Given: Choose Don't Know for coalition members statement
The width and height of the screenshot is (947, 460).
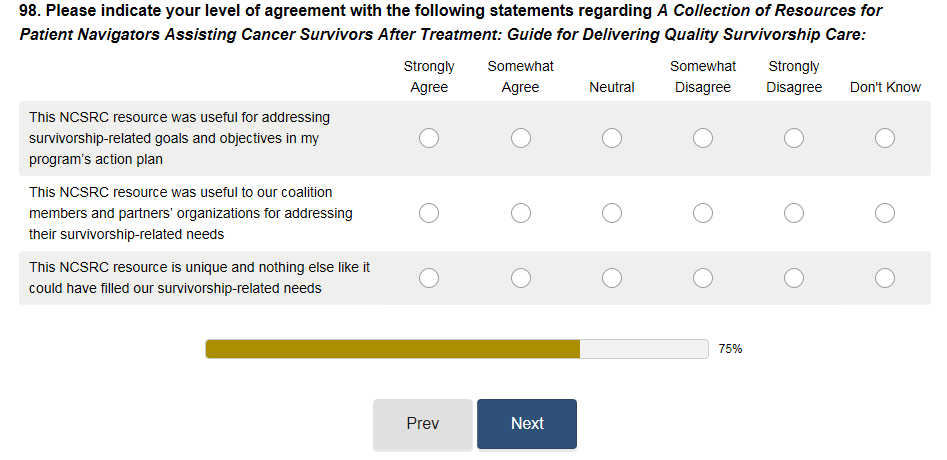Looking at the screenshot, I should tap(885, 212).
